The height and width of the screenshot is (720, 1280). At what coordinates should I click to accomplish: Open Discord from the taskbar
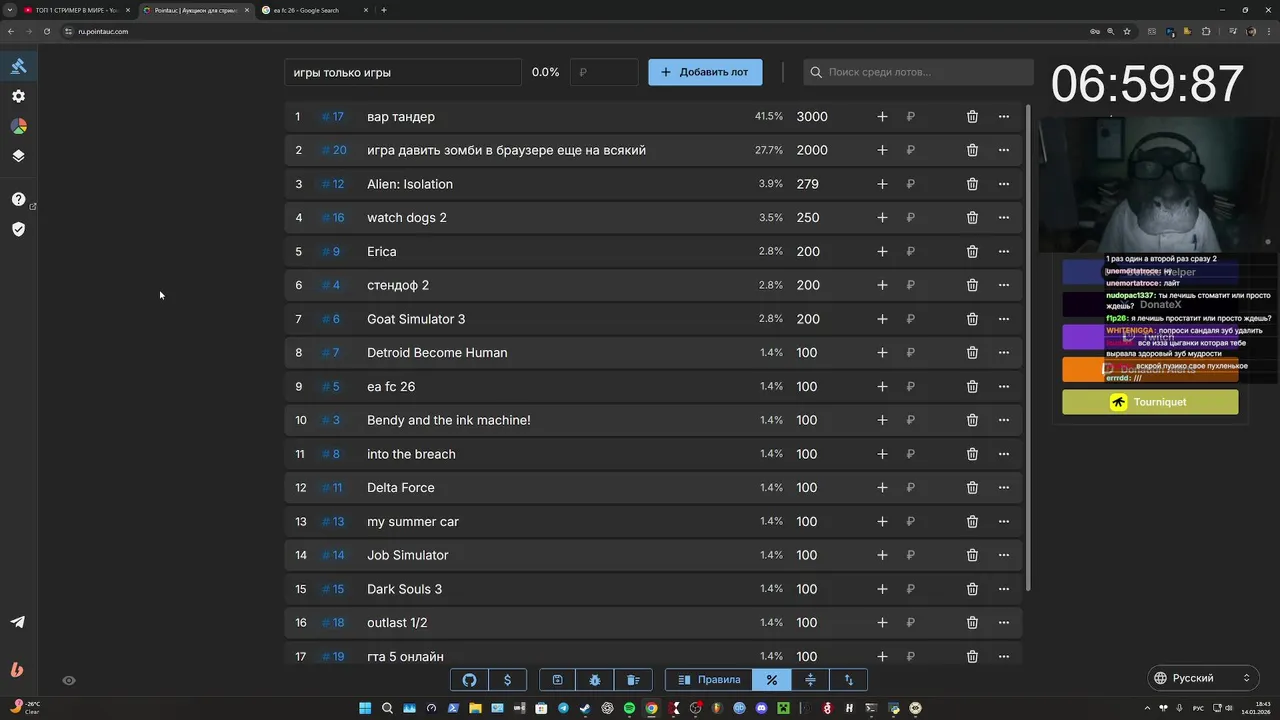pos(761,708)
